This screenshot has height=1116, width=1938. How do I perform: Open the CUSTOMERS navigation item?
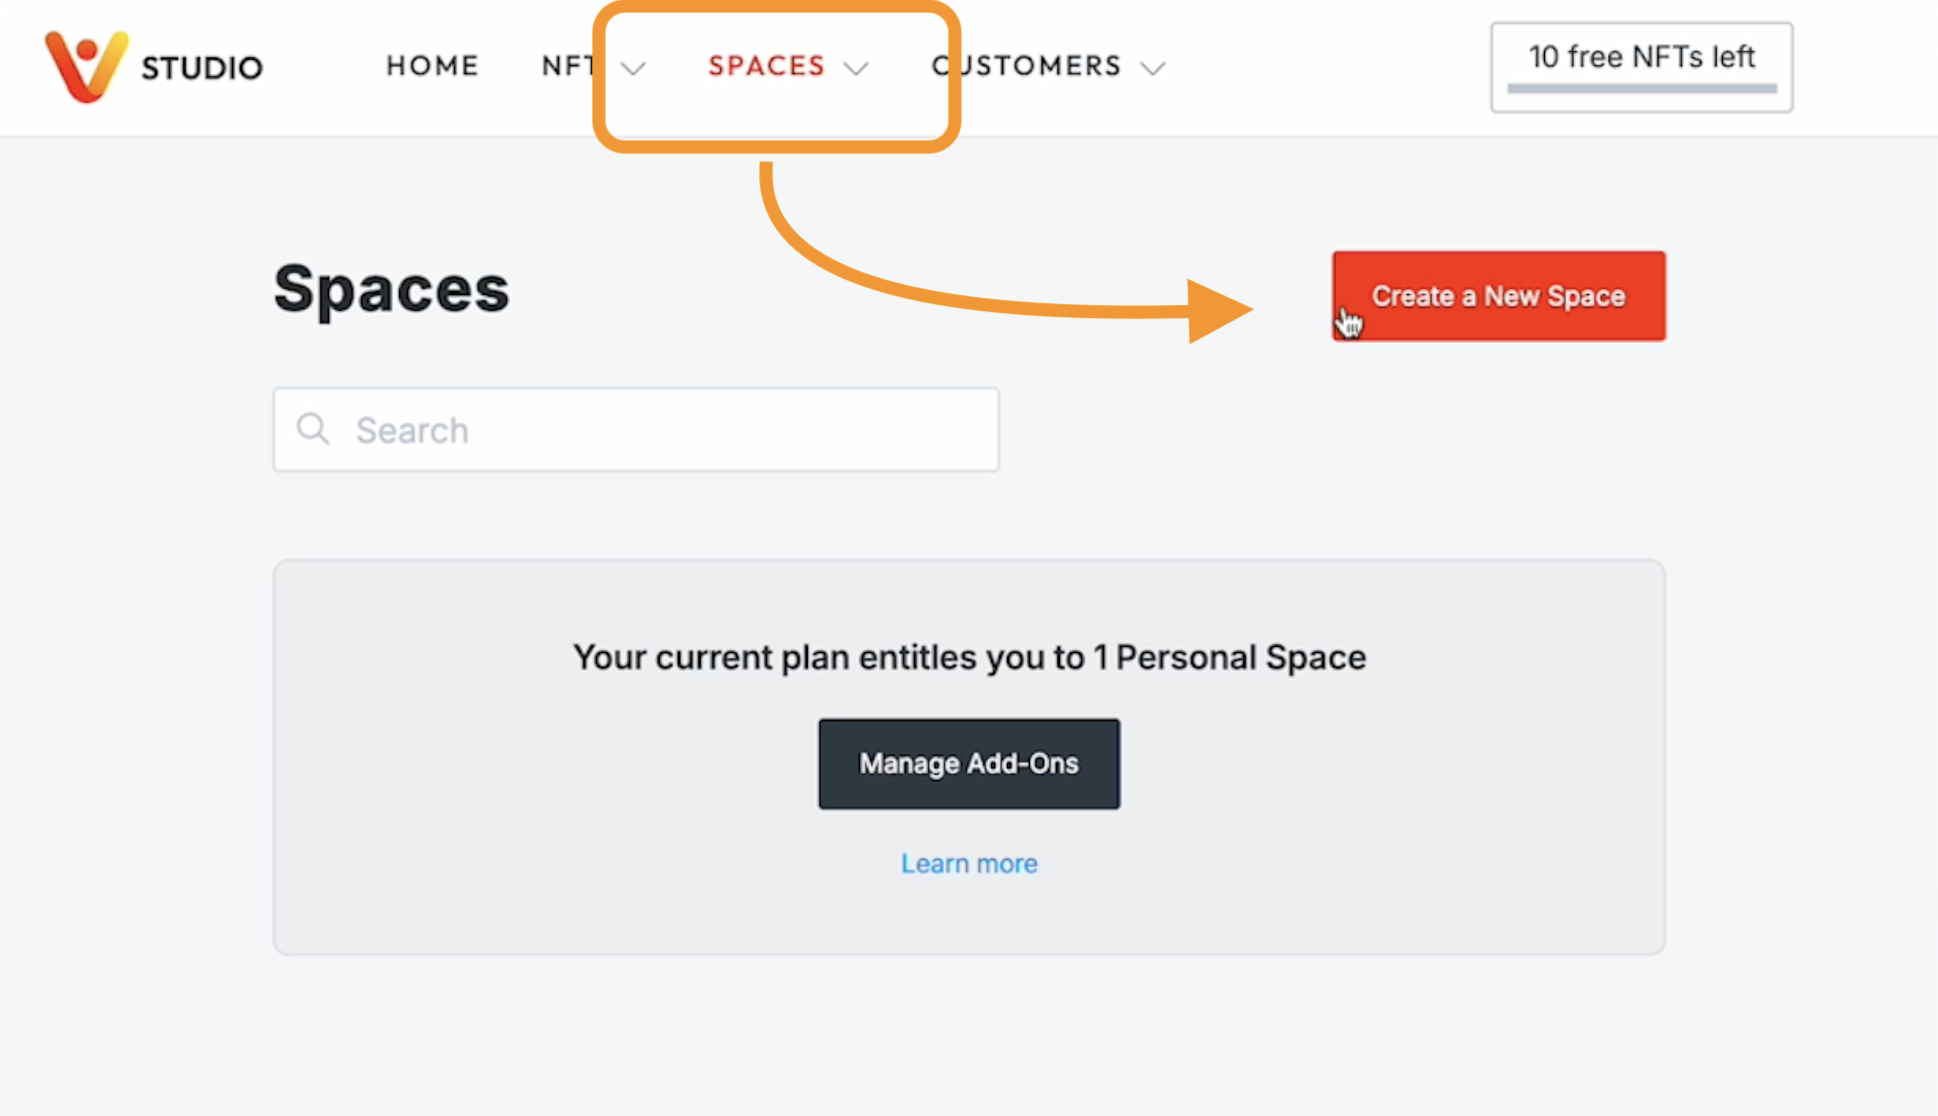(x=1024, y=66)
